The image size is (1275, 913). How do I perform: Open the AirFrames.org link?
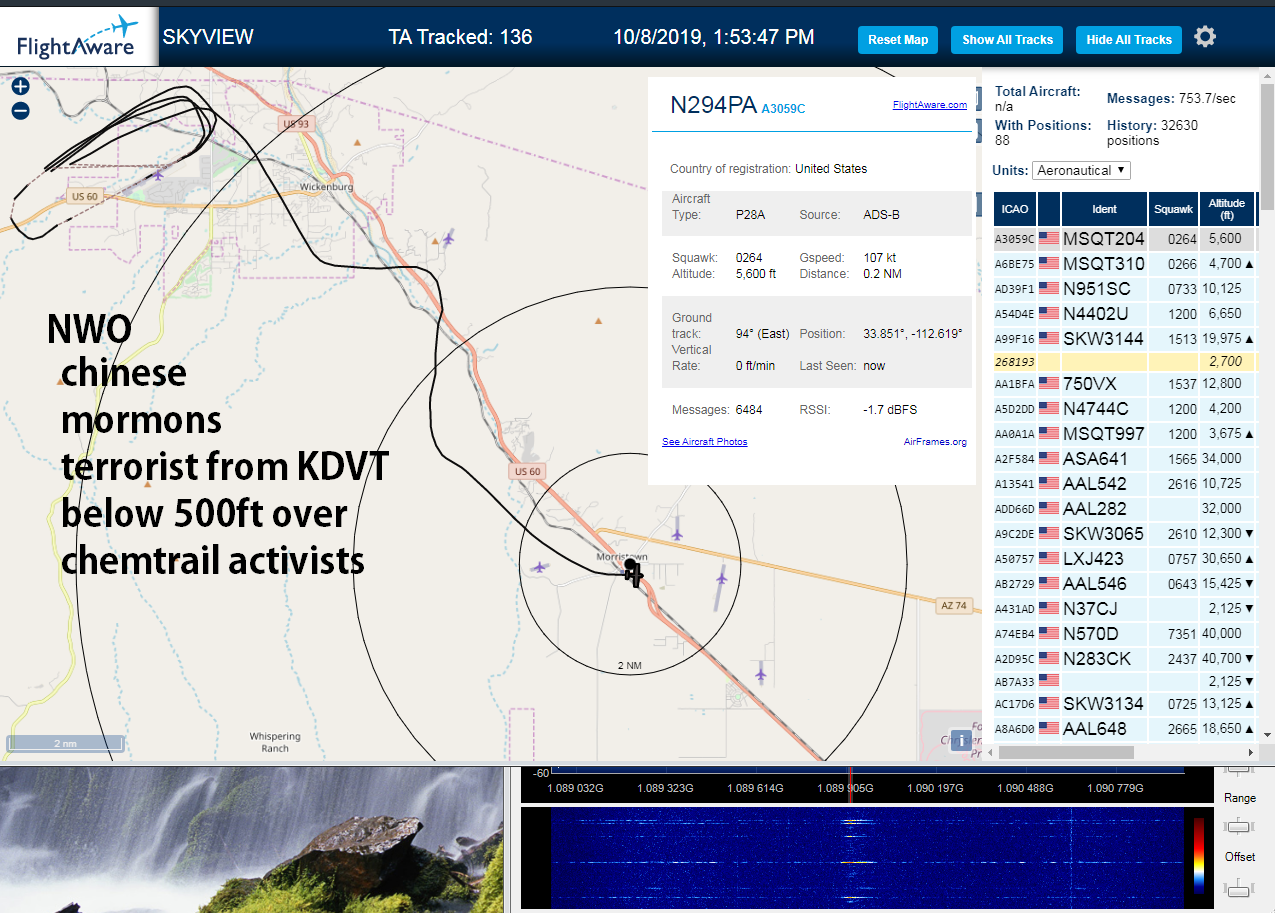point(935,442)
